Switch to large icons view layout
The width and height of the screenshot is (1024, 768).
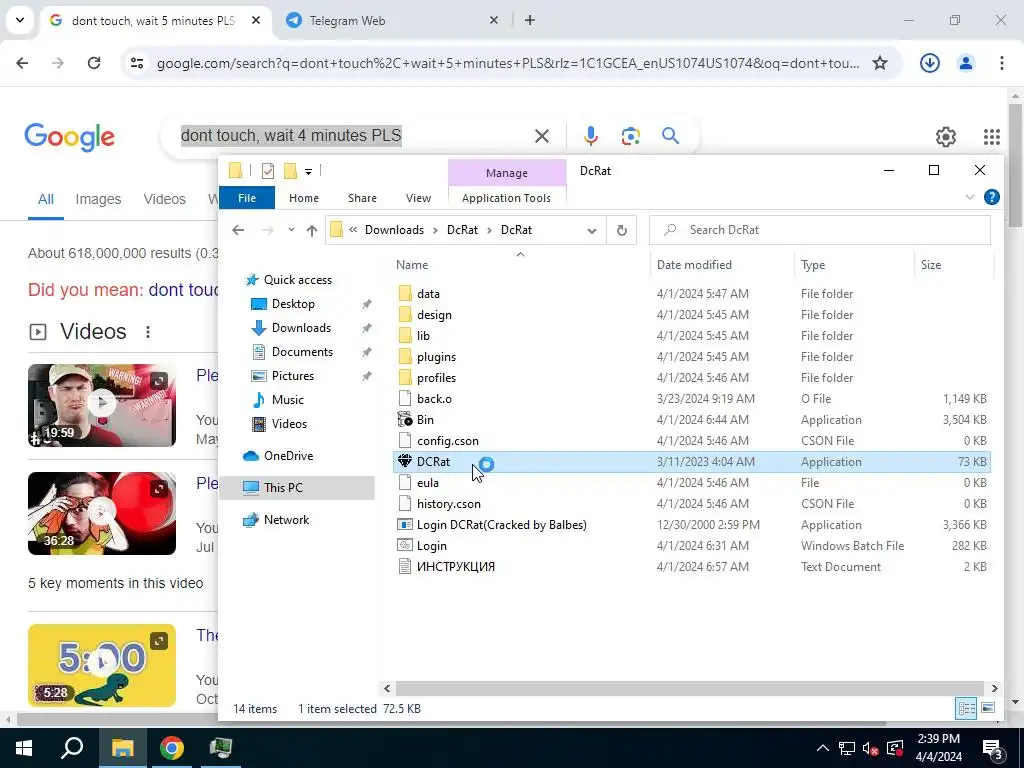pos(987,708)
